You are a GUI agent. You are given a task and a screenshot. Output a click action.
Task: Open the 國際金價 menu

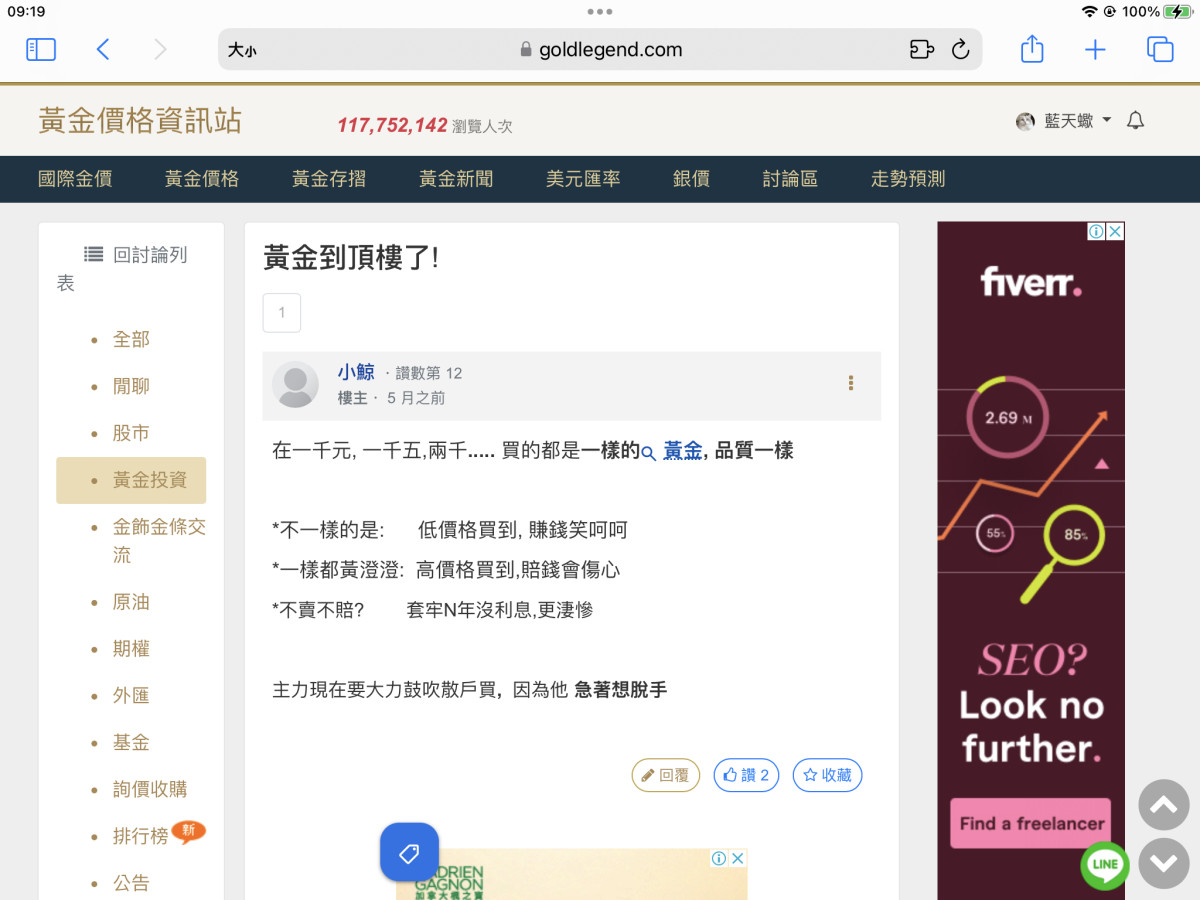click(x=75, y=179)
